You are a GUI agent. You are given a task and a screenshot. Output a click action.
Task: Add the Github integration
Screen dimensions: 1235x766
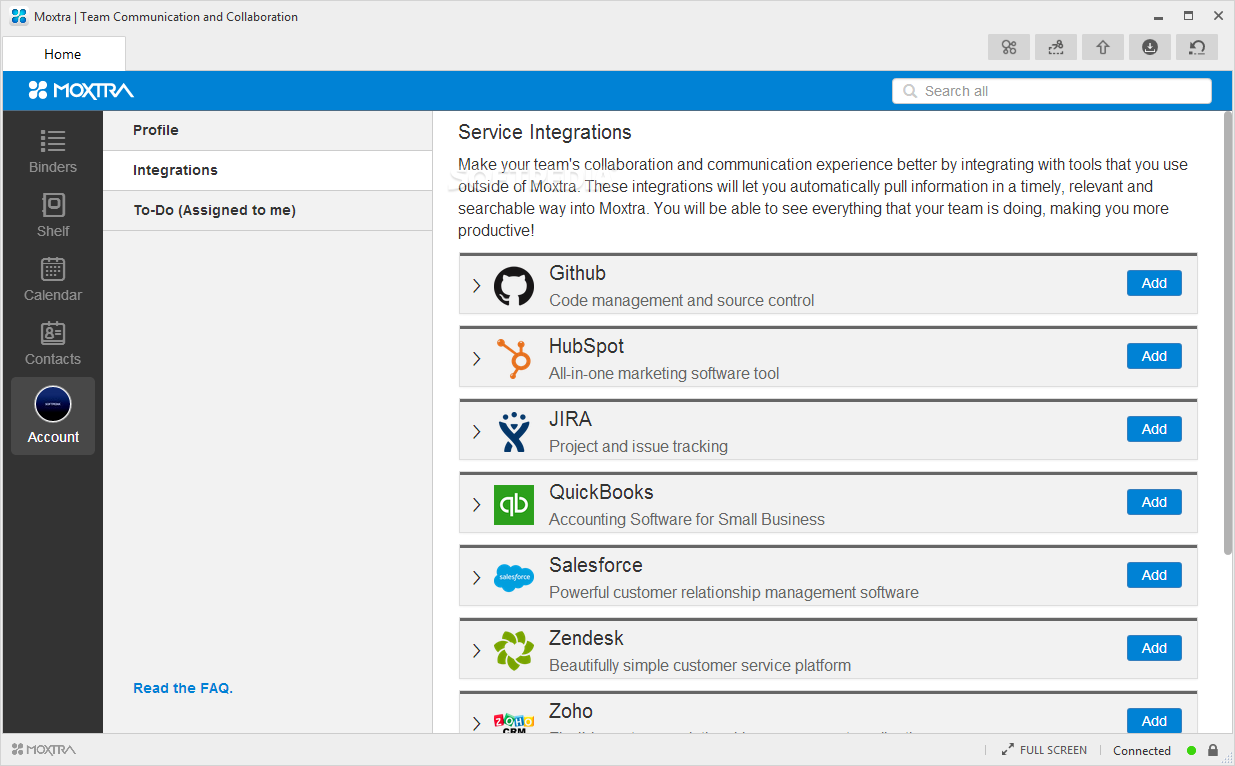pos(1154,283)
